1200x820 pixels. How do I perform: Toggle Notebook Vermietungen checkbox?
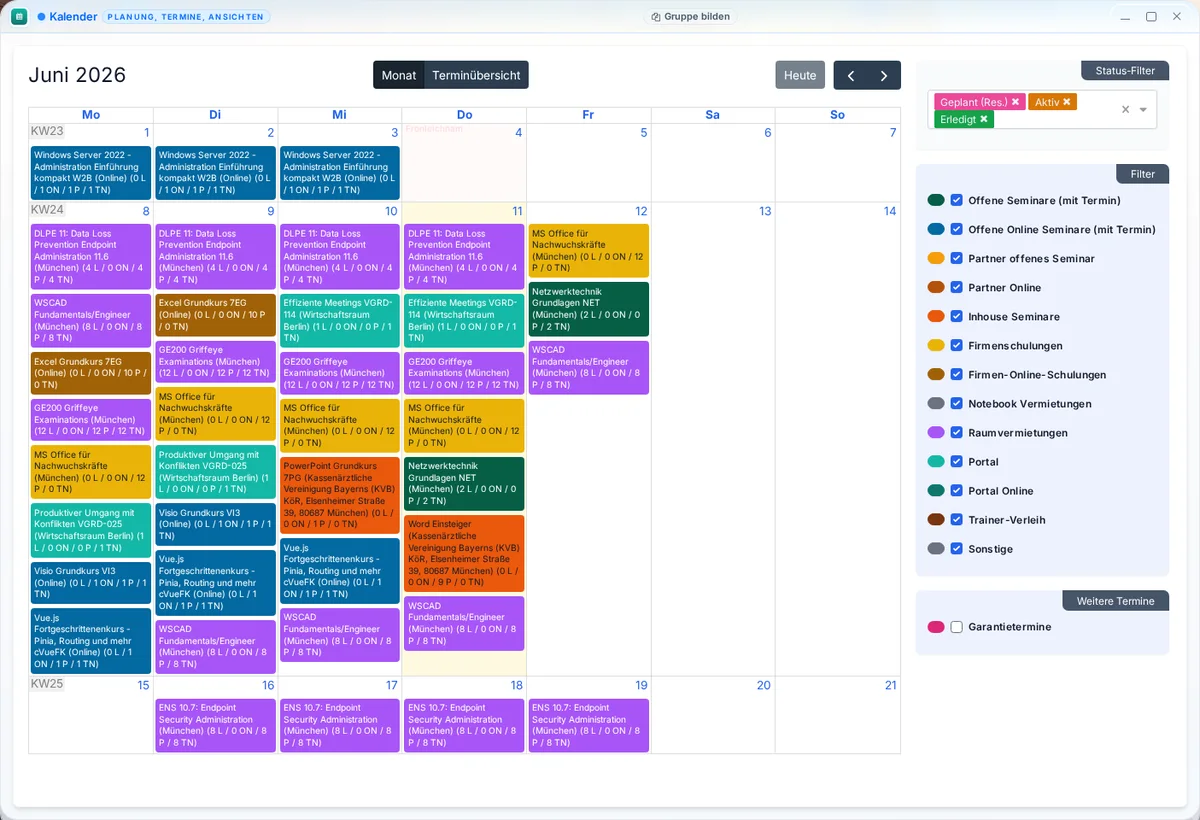click(957, 403)
